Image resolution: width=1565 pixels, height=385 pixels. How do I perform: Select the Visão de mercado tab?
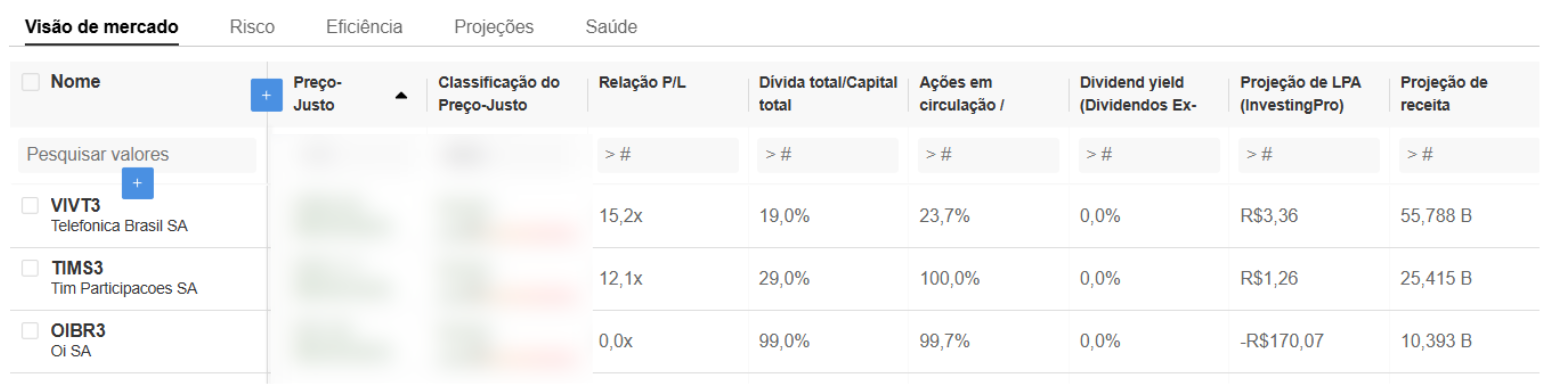(x=101, y=27)
